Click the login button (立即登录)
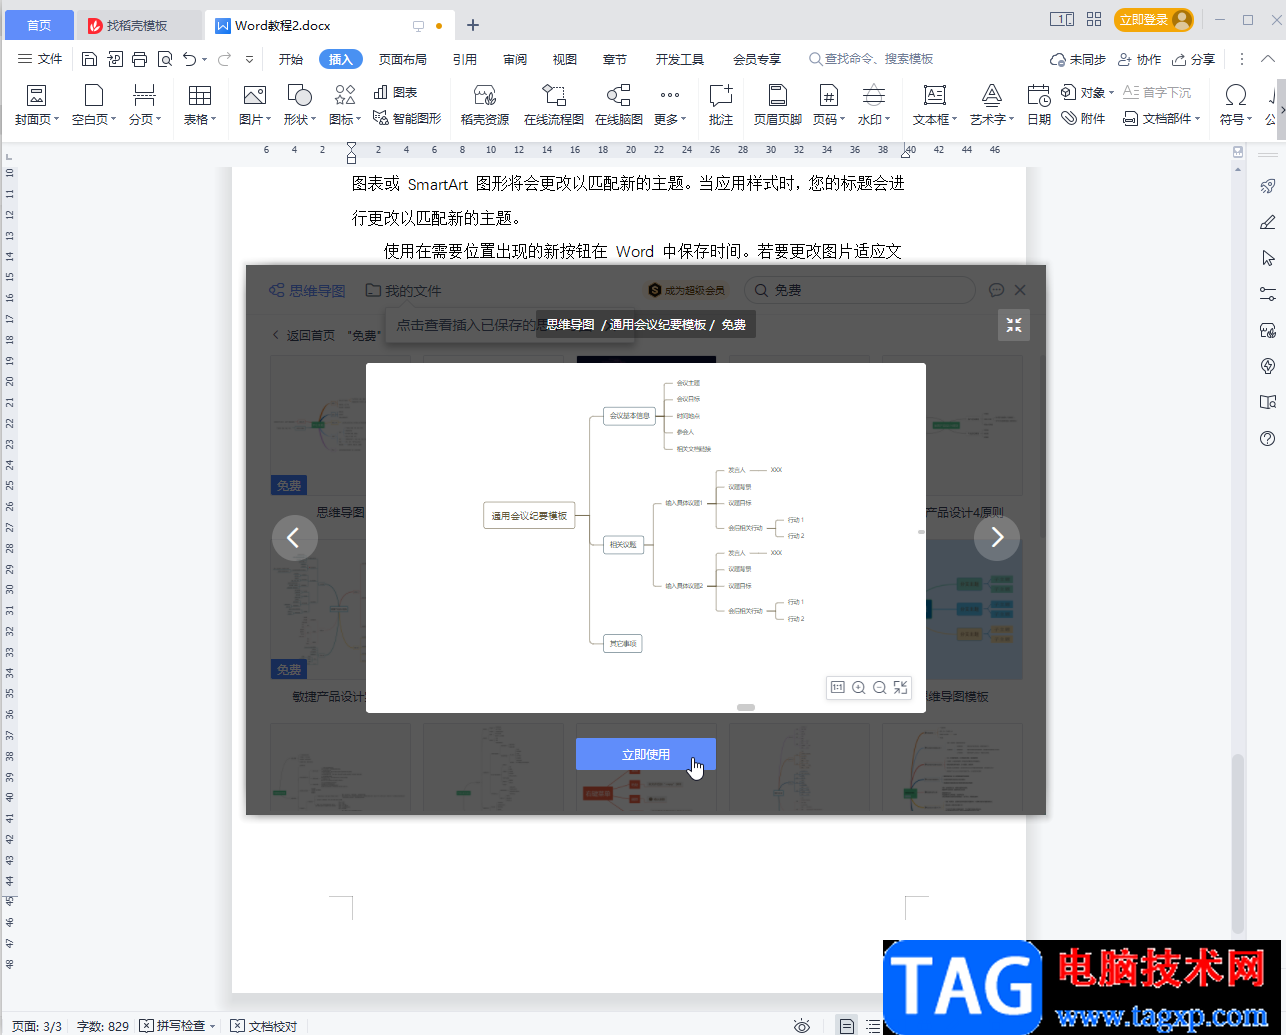This screenshot has width=1286, height=1035. pyautogui.click(x=1154, y=19)
